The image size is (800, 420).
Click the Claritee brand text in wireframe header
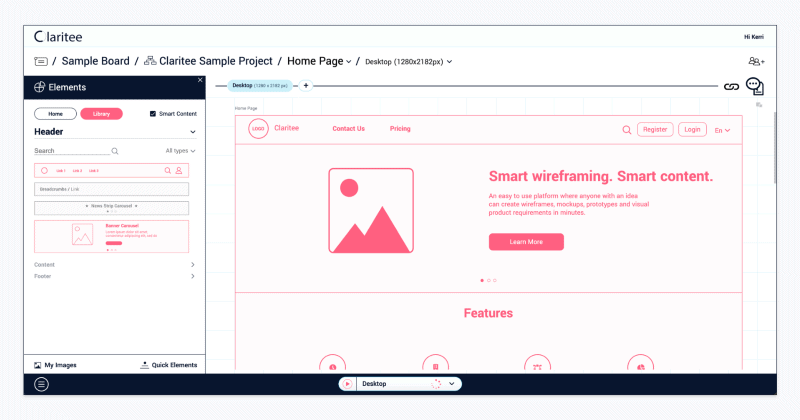(286, 128)
